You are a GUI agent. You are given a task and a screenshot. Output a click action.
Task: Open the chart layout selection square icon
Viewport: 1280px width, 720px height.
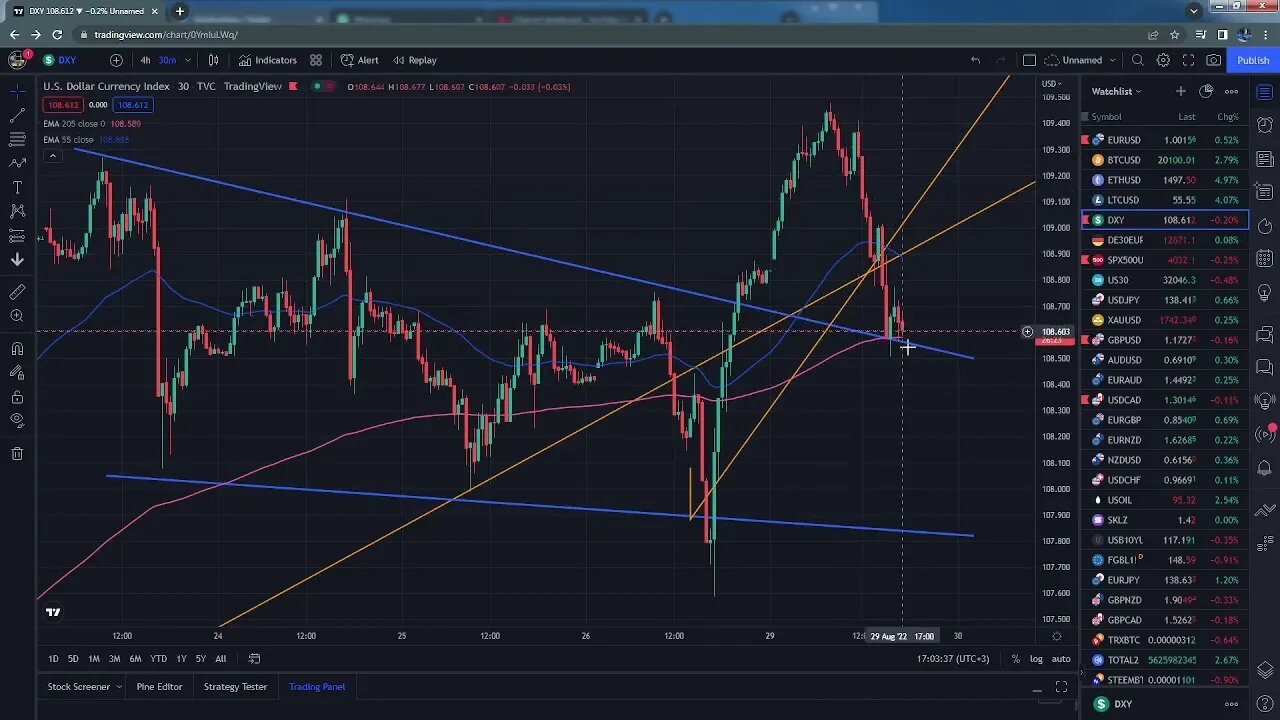(x=1029, y=60)
